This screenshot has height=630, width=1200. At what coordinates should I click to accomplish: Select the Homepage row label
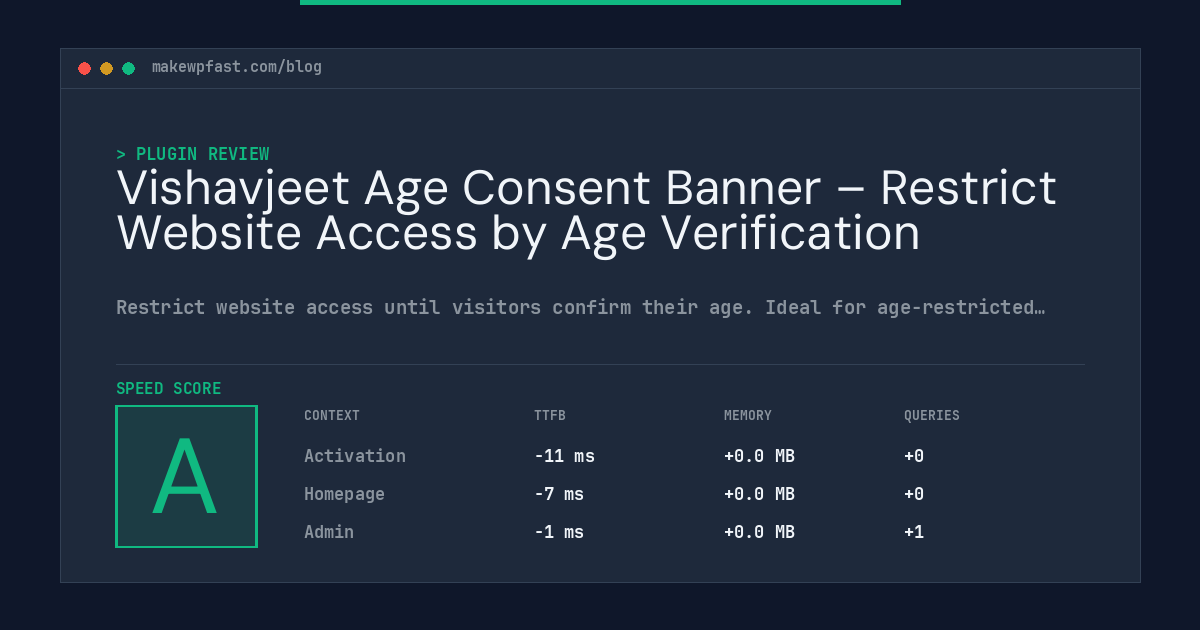[344, 494]
